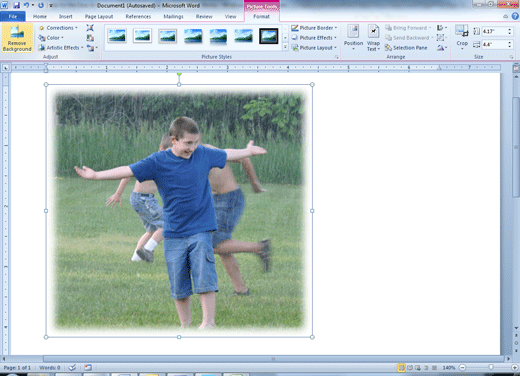Click Remove Background button
The height and width of the screenshot is (376, 520).
(x=17, y=38)
